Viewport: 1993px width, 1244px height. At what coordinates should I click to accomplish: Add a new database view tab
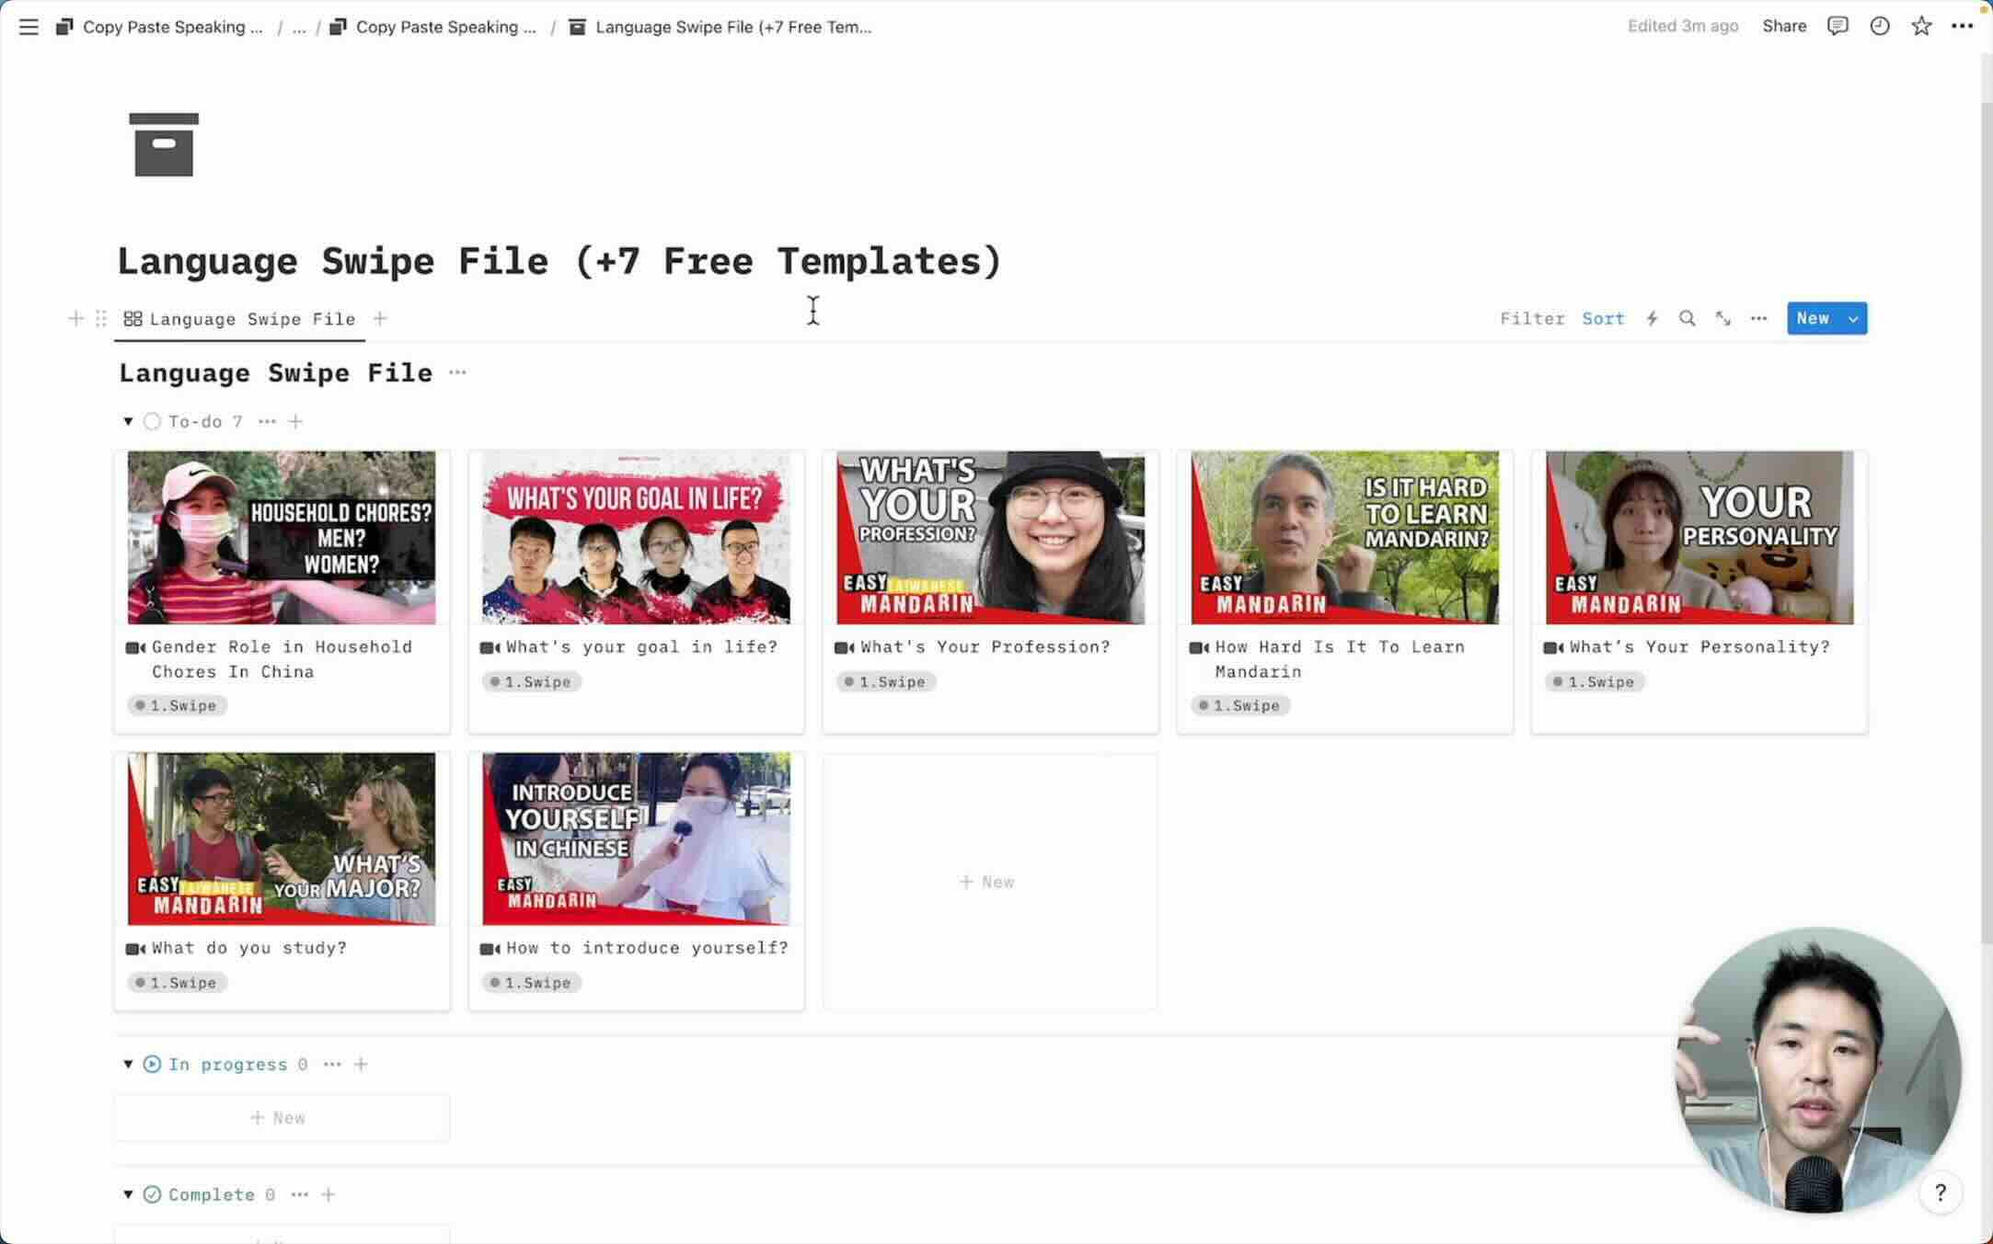(380, 319)
